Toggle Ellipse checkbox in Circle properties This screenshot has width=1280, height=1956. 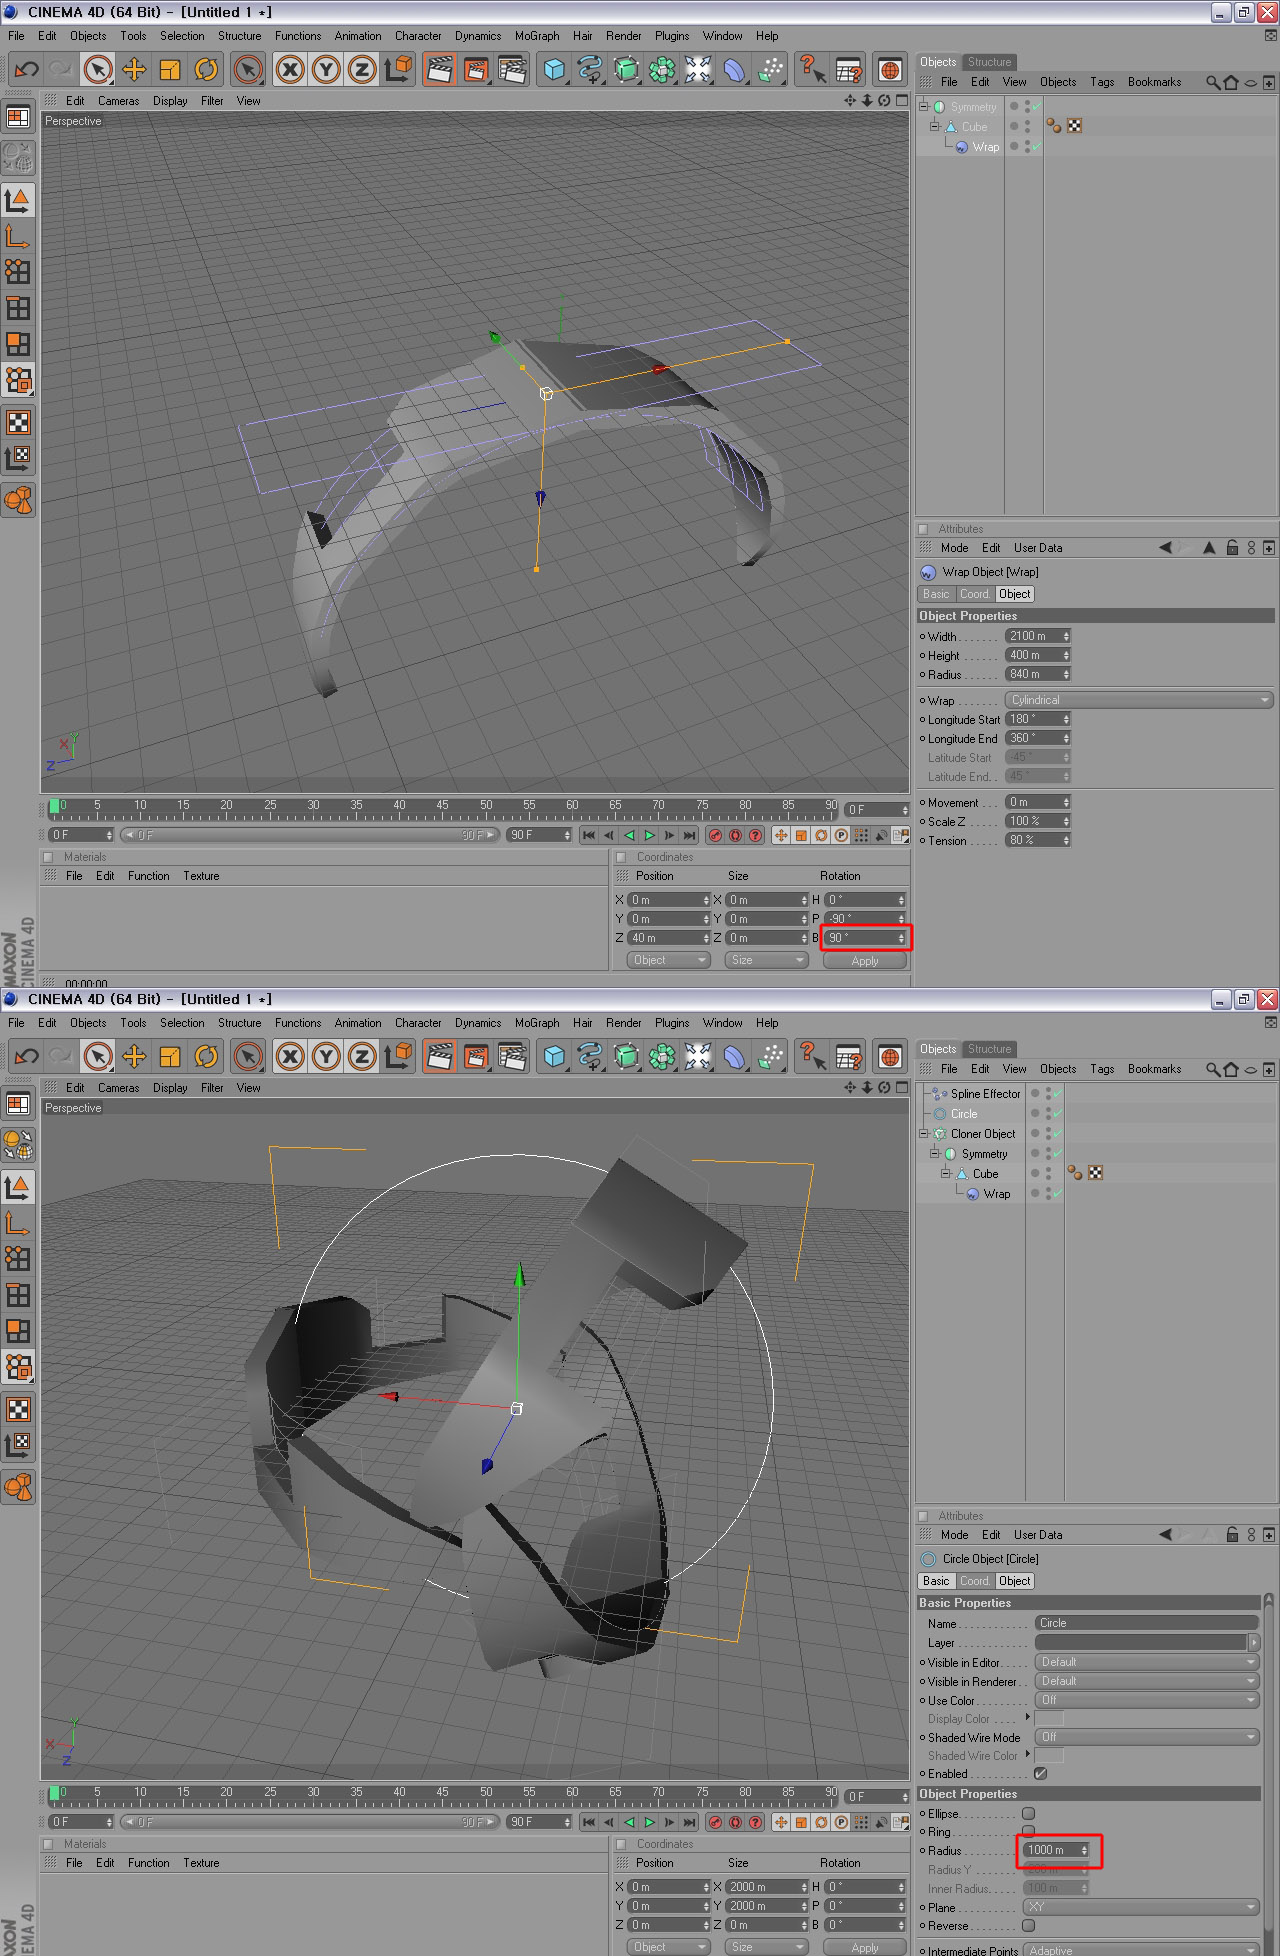pyautogui.click(x=1028, y=1813)
